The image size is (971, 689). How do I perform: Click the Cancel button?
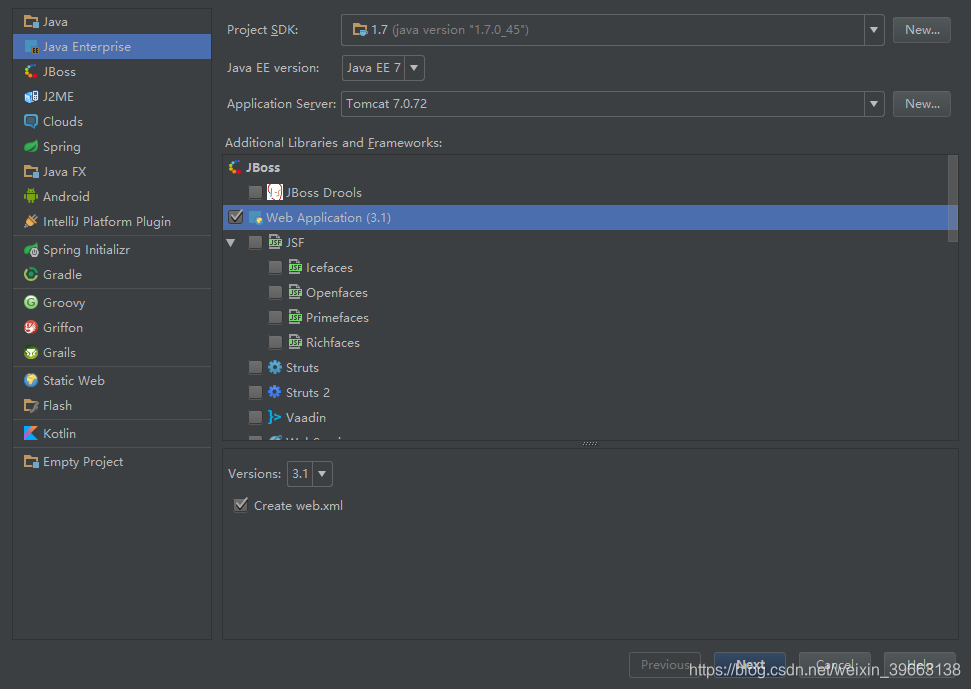pyautogui.click(x=835, y=665)
